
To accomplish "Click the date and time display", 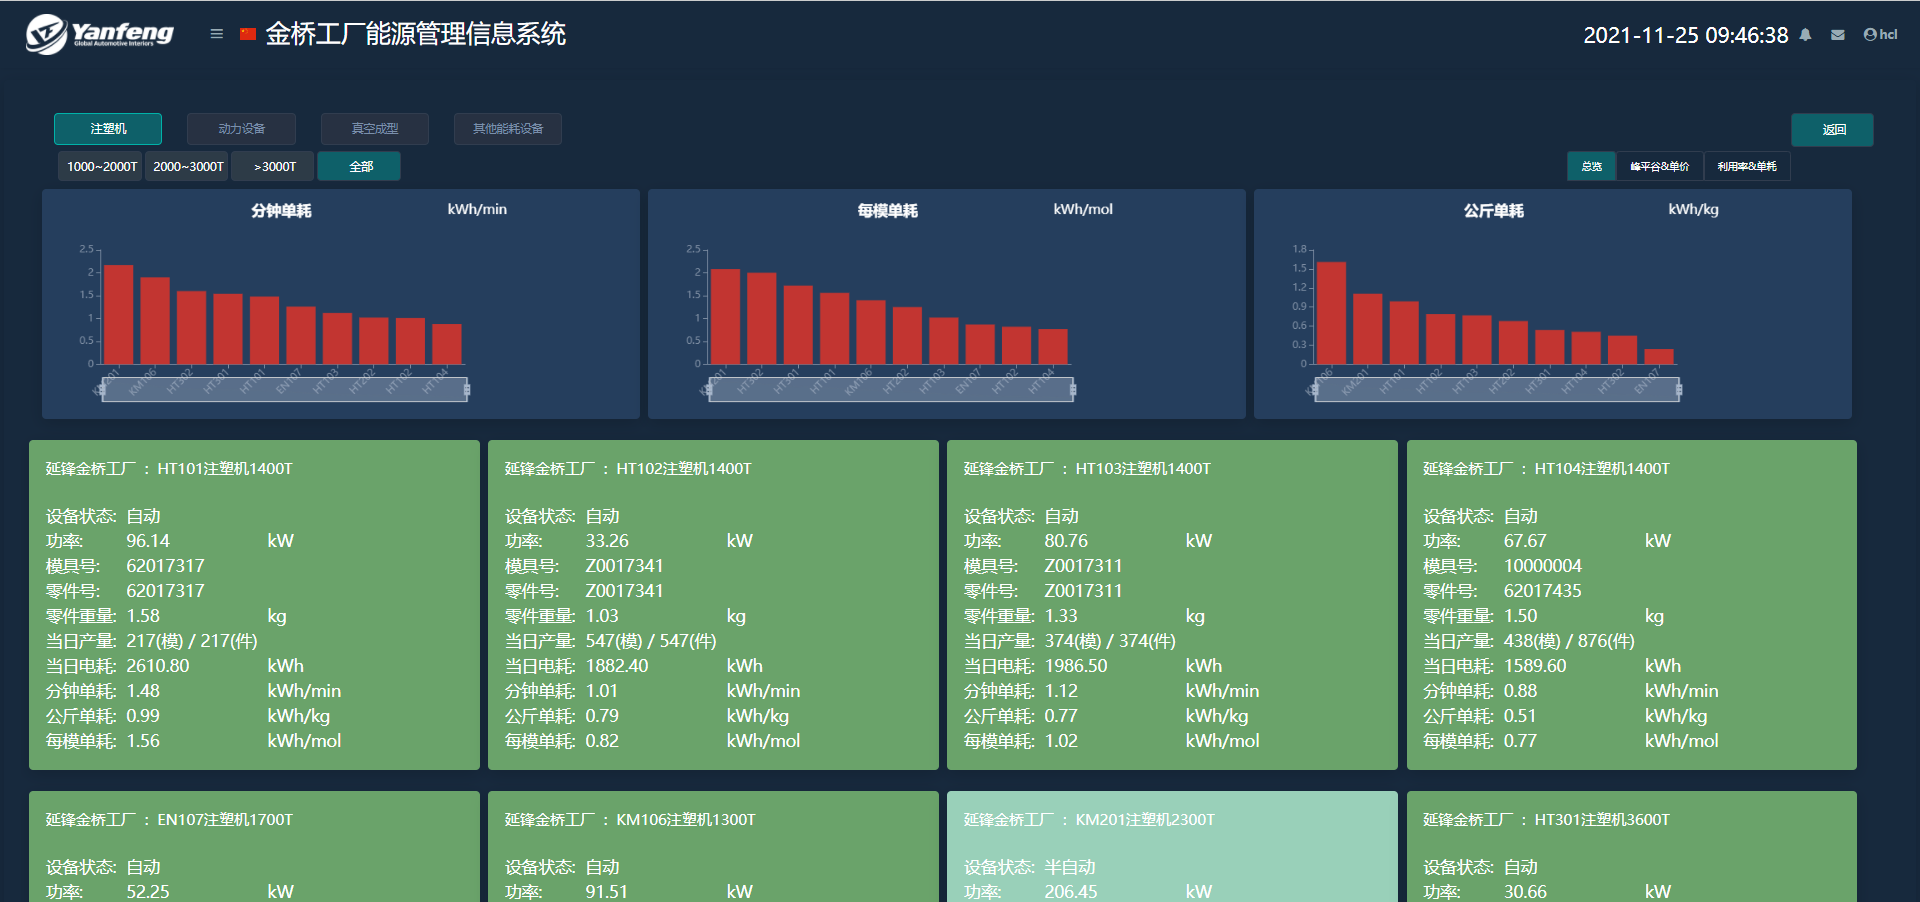I will point(1686,35).
